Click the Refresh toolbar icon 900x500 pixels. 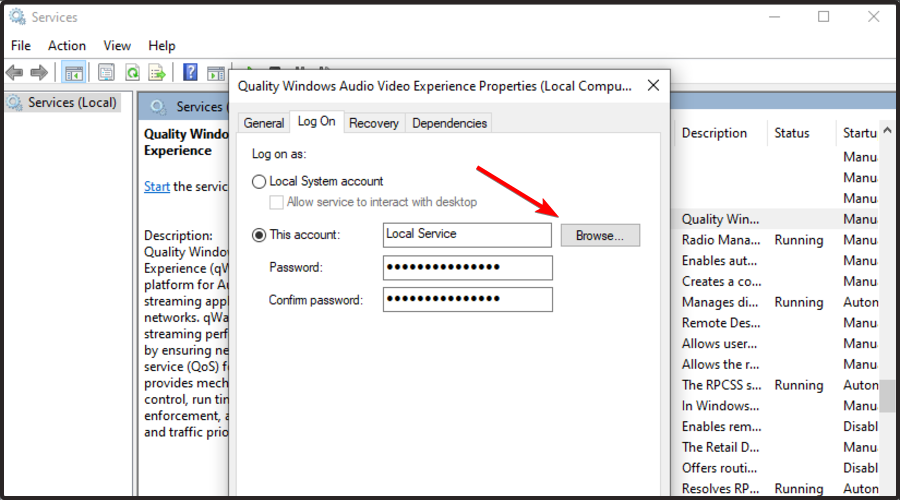(133, 73)
